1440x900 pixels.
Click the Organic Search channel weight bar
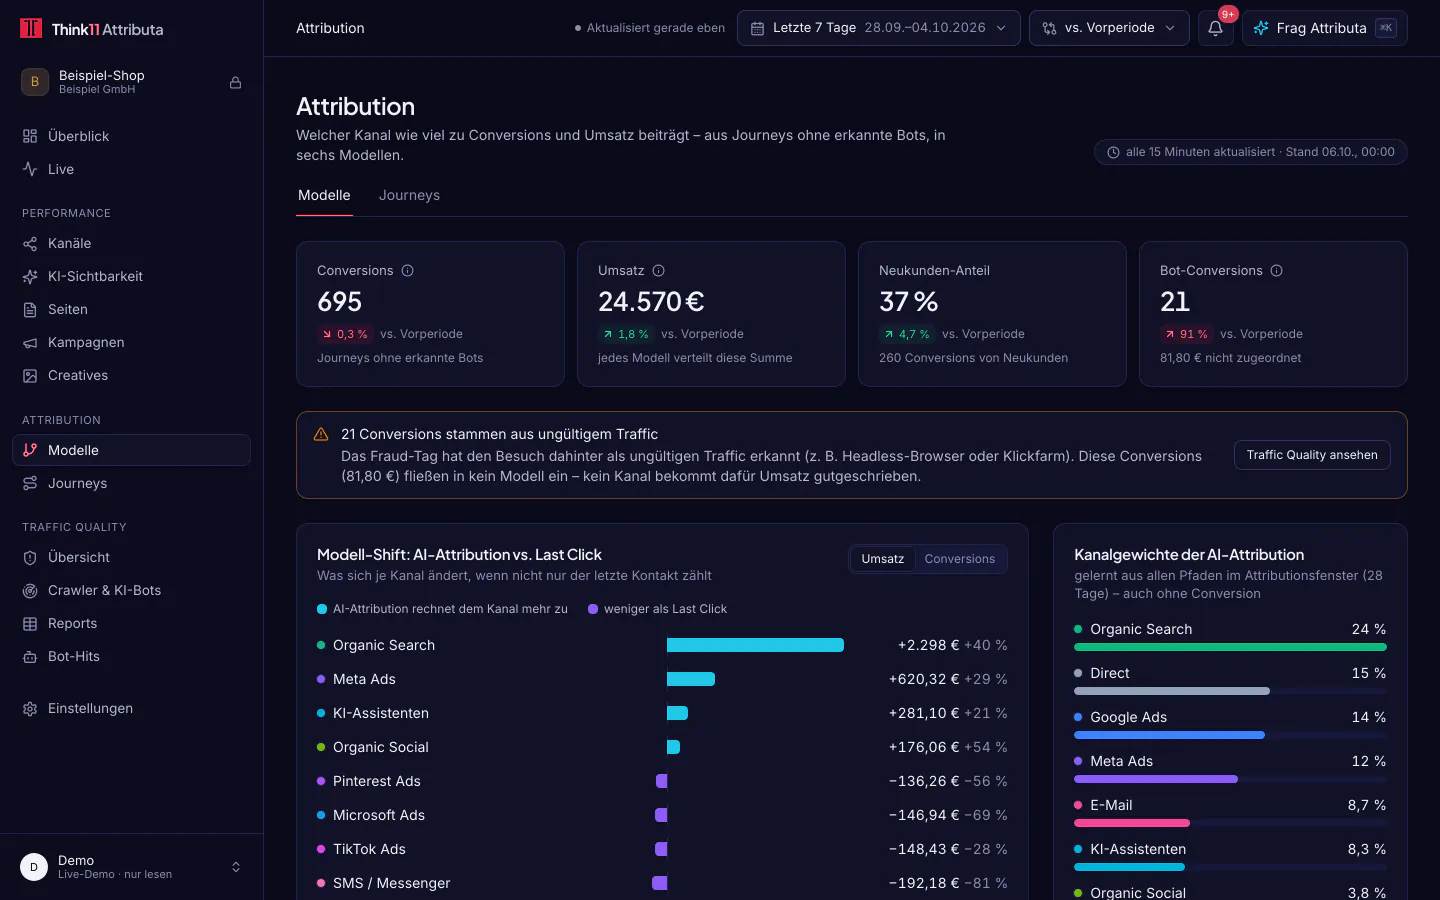(x=1230, y=647)
